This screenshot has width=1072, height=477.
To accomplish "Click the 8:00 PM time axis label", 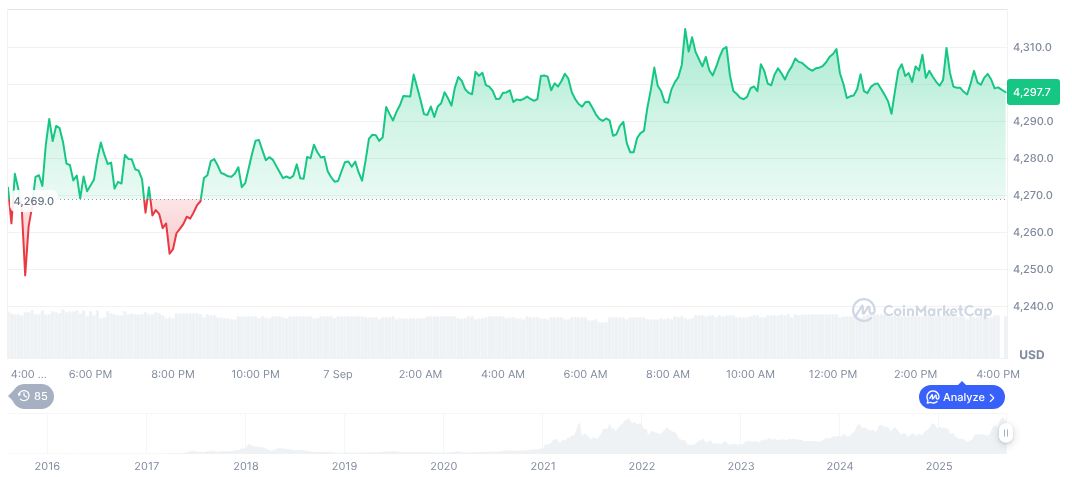I will (172, 374).
